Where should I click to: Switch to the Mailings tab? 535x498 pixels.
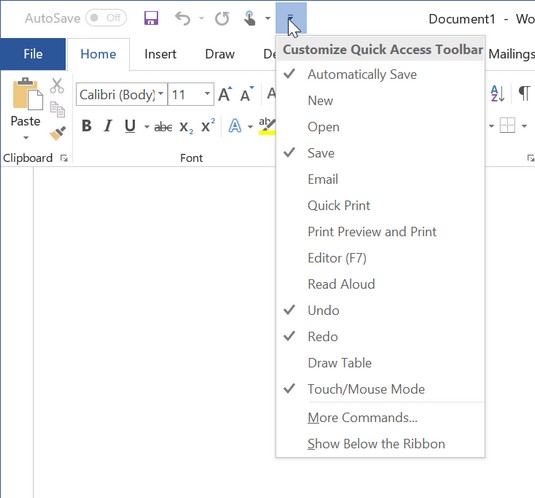511,54
